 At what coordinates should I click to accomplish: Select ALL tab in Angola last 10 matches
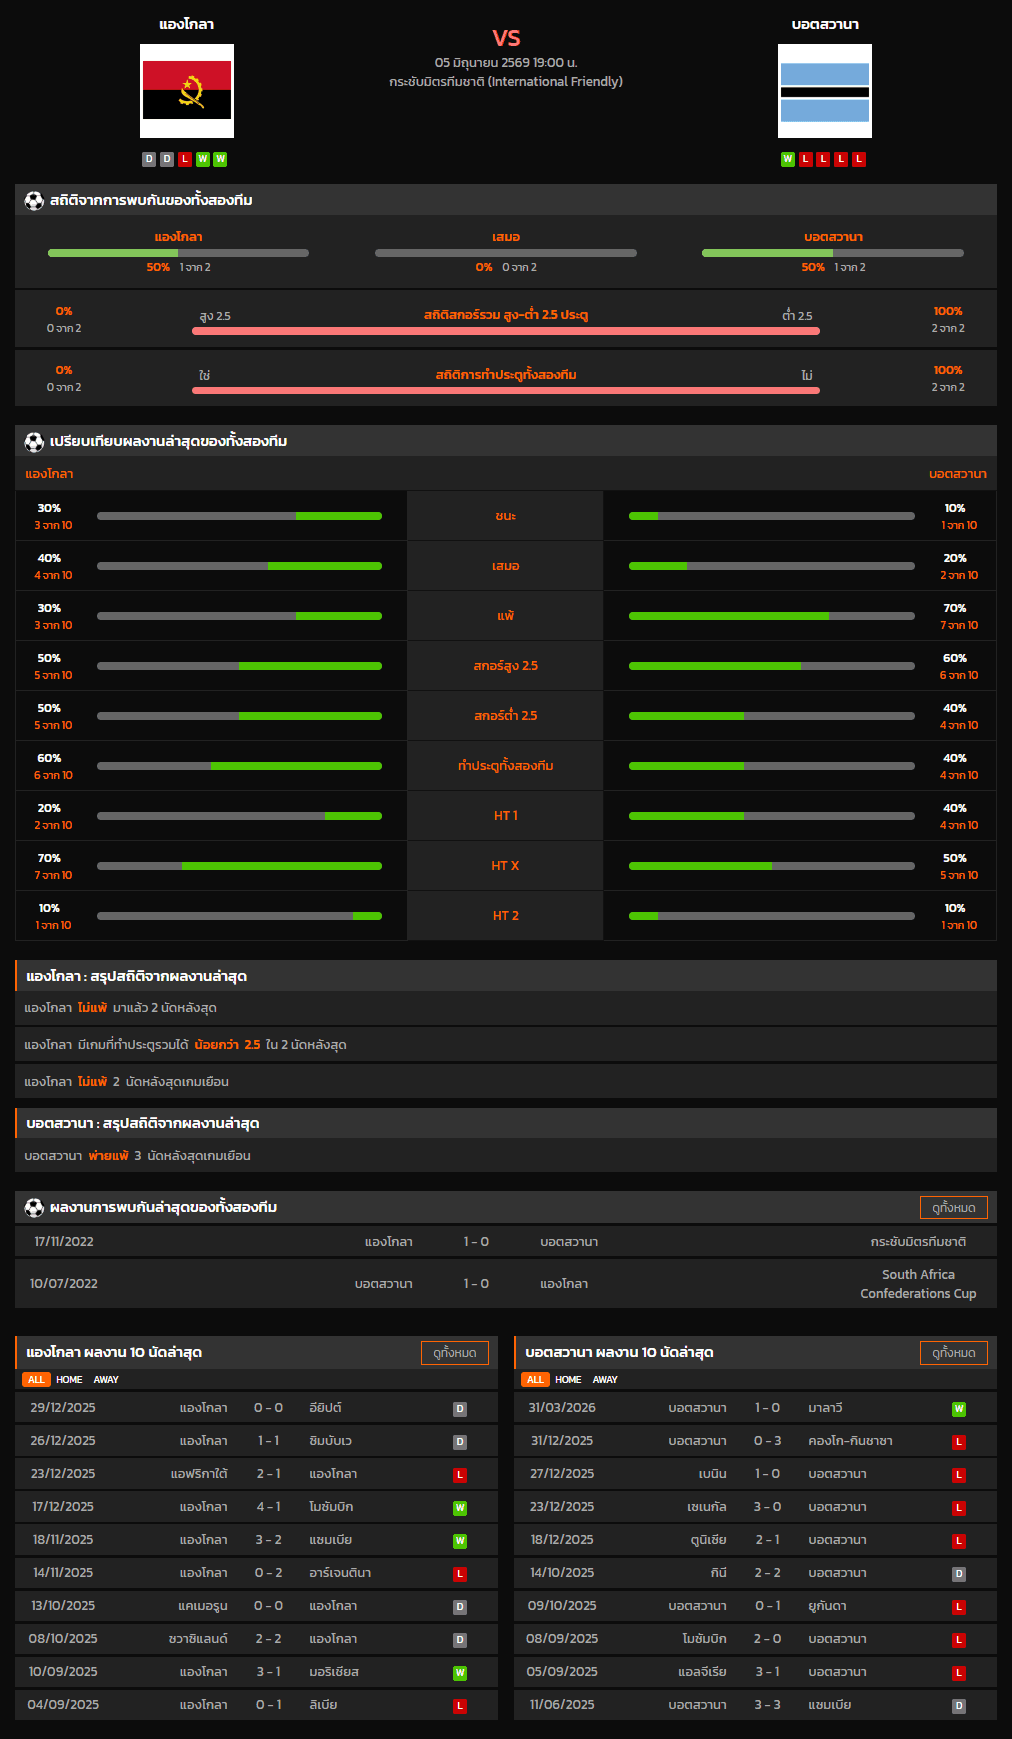(x=36, y=1380)
